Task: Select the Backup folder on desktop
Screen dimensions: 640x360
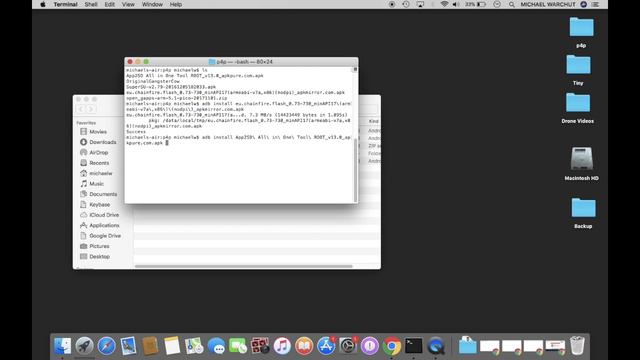Action: 583,207
